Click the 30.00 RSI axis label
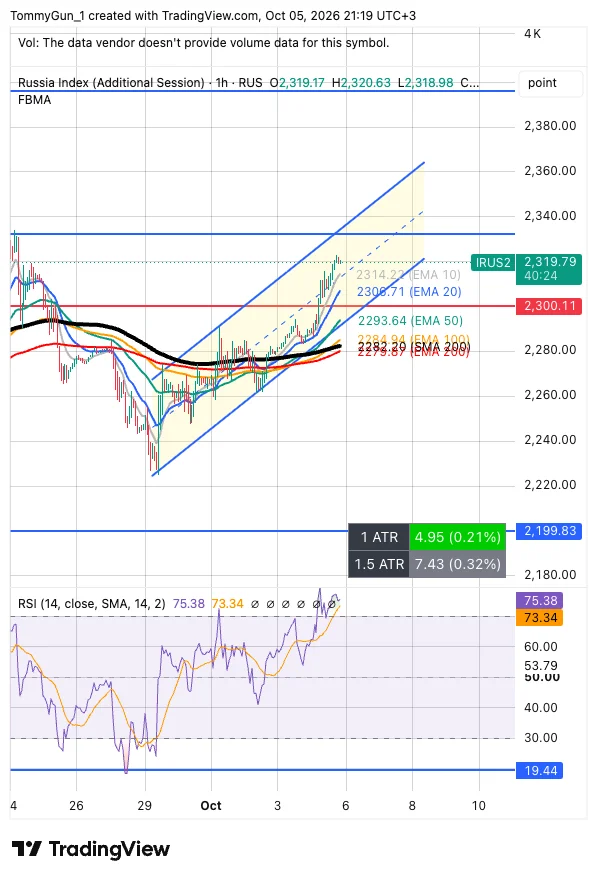 click(541, 738)
